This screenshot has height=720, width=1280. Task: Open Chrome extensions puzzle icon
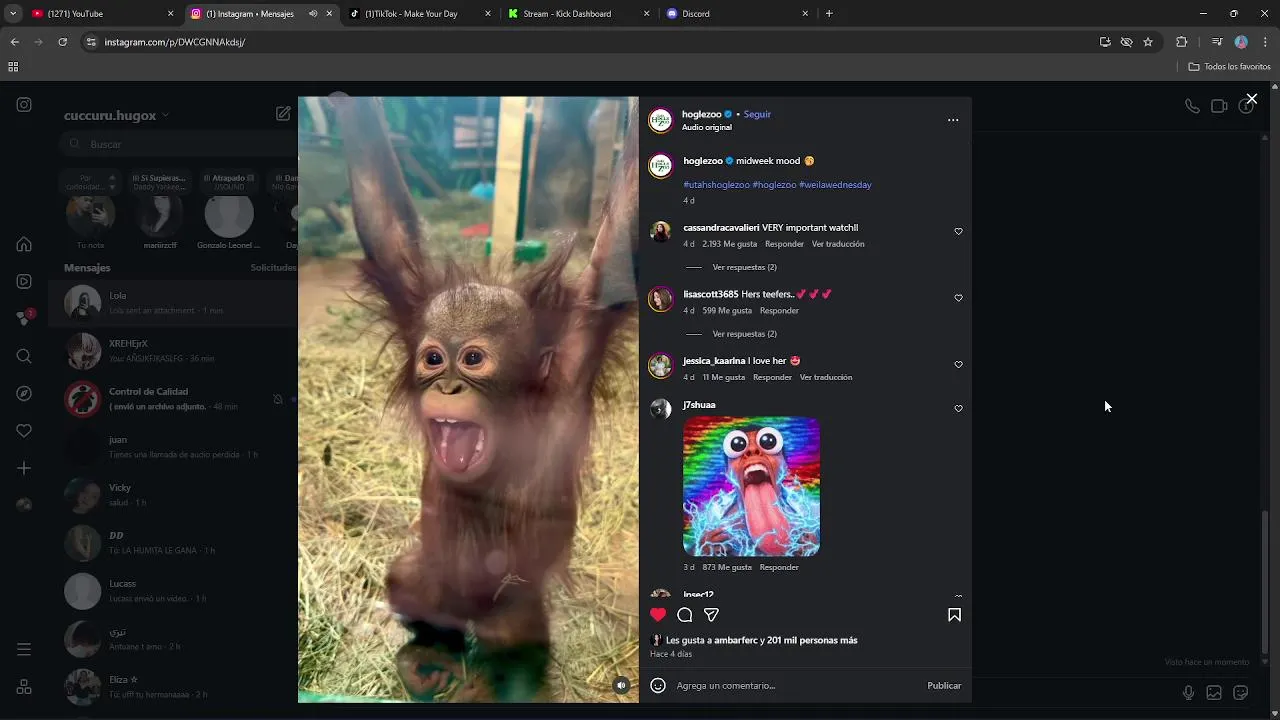(1182, 42)
